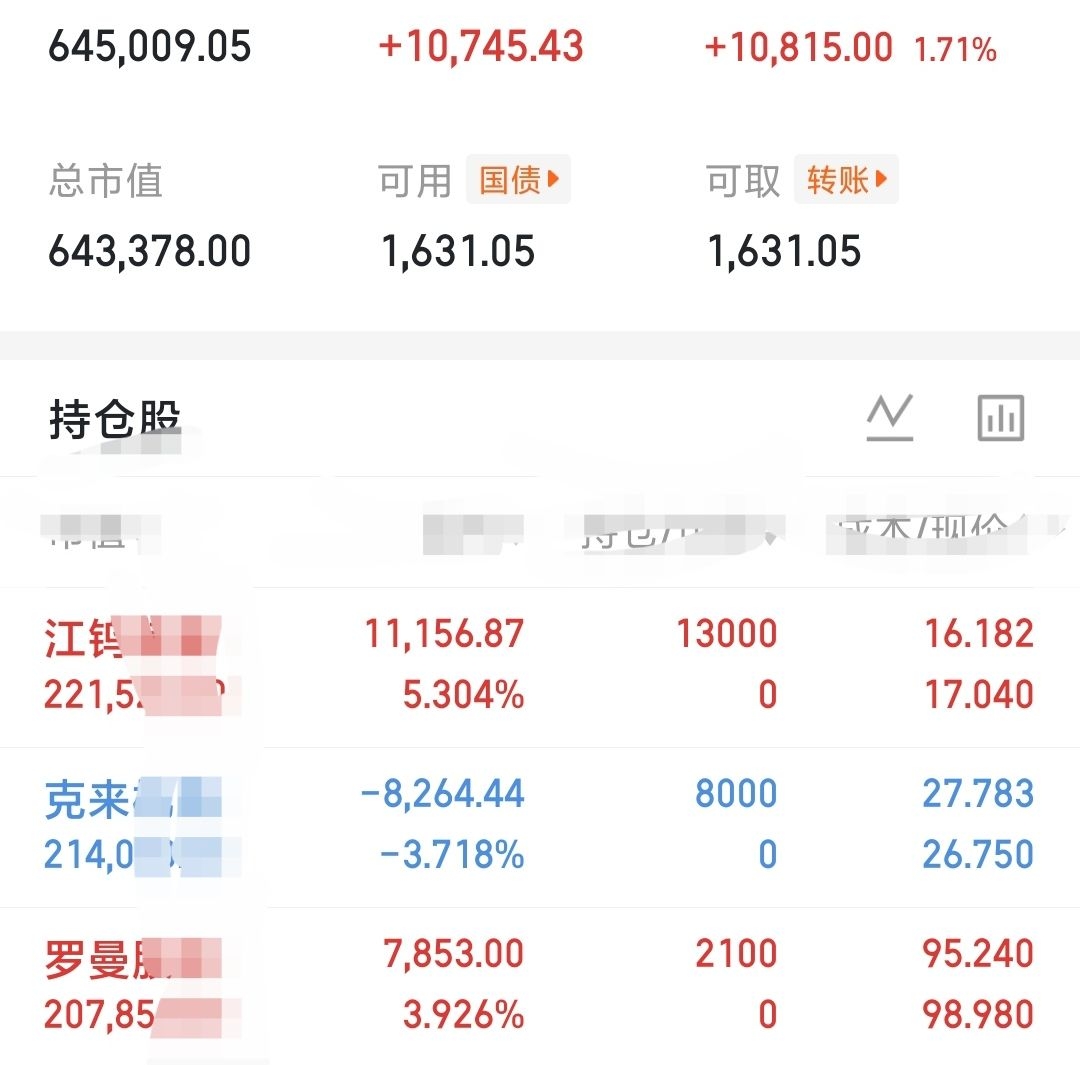Tap the 转账 button next to 可取
This screenshot has width=1080, height=1065.
(x=846, y=180)
